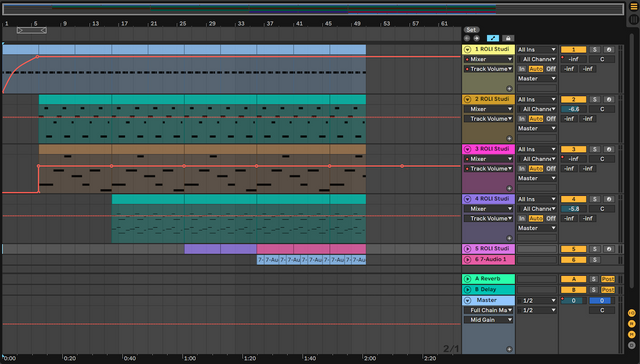Open Master cue out 1/2 dropdown
The width and height of the screenshot is (640, 364).
[537, 300]
